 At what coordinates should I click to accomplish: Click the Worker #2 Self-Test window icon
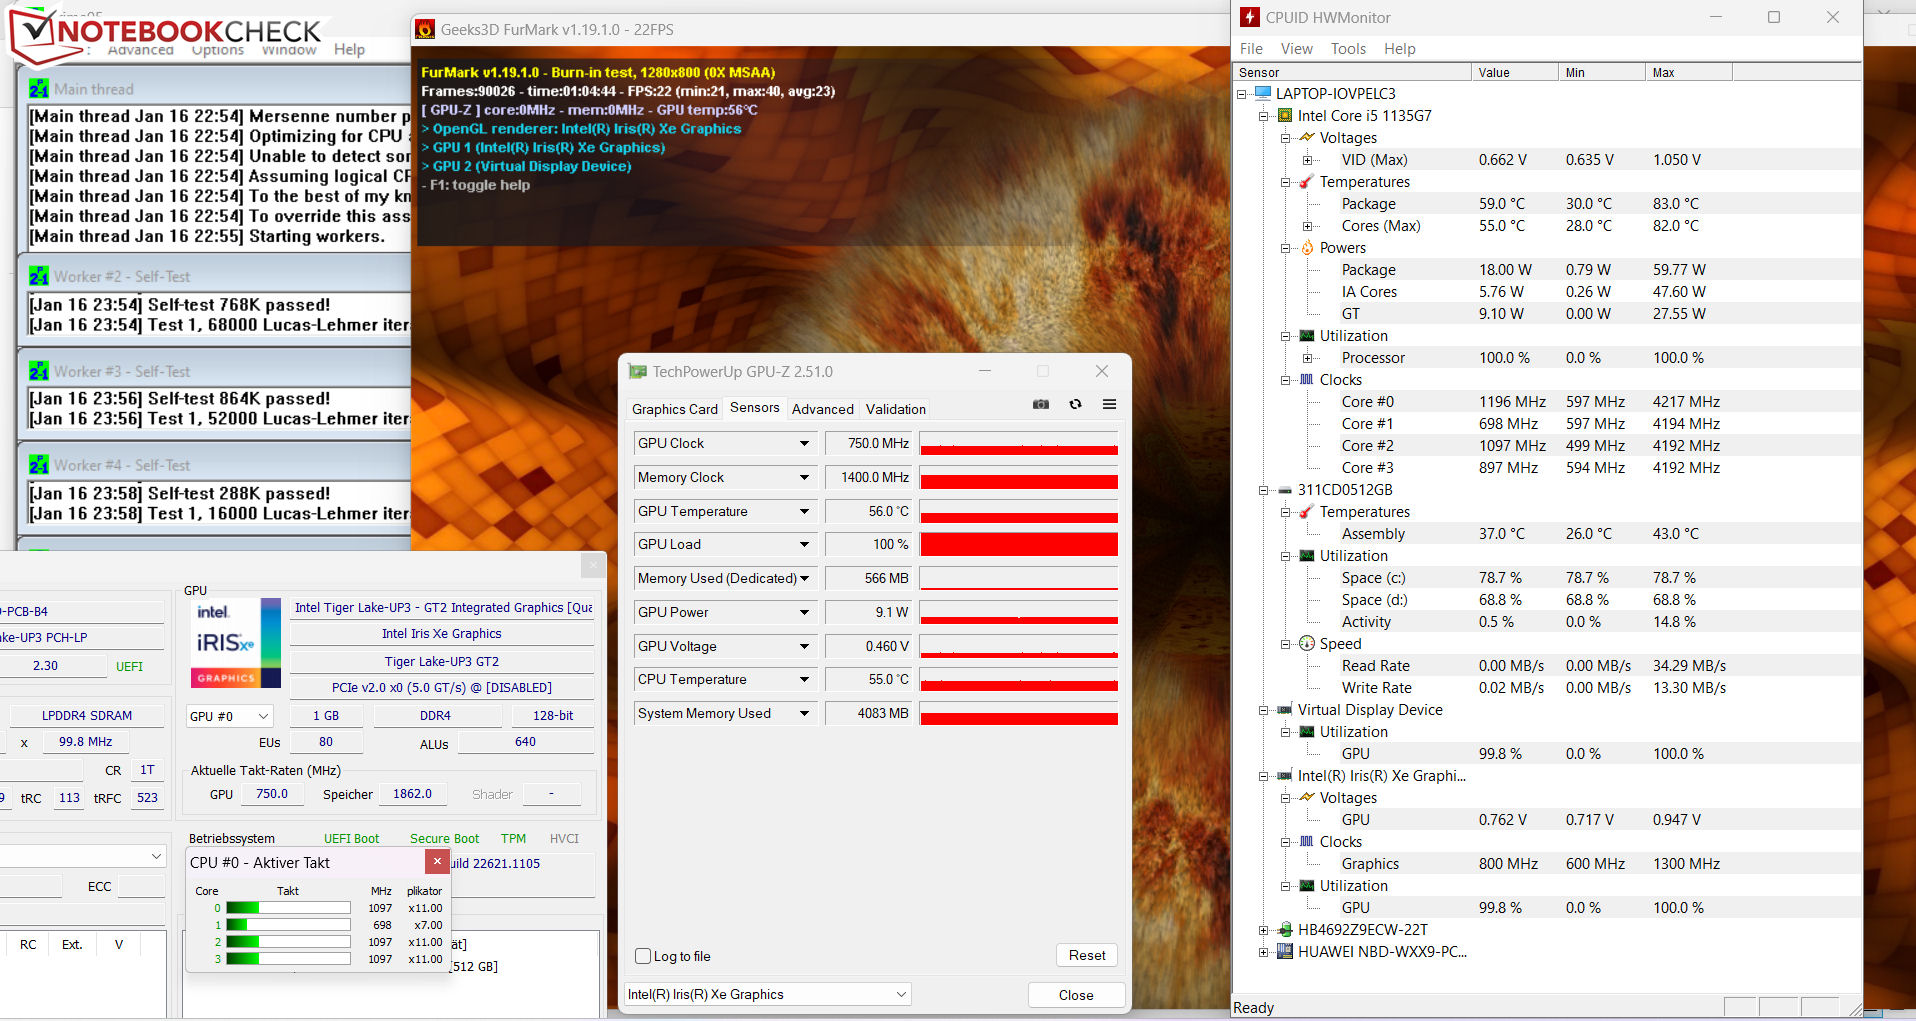[39, 276]
